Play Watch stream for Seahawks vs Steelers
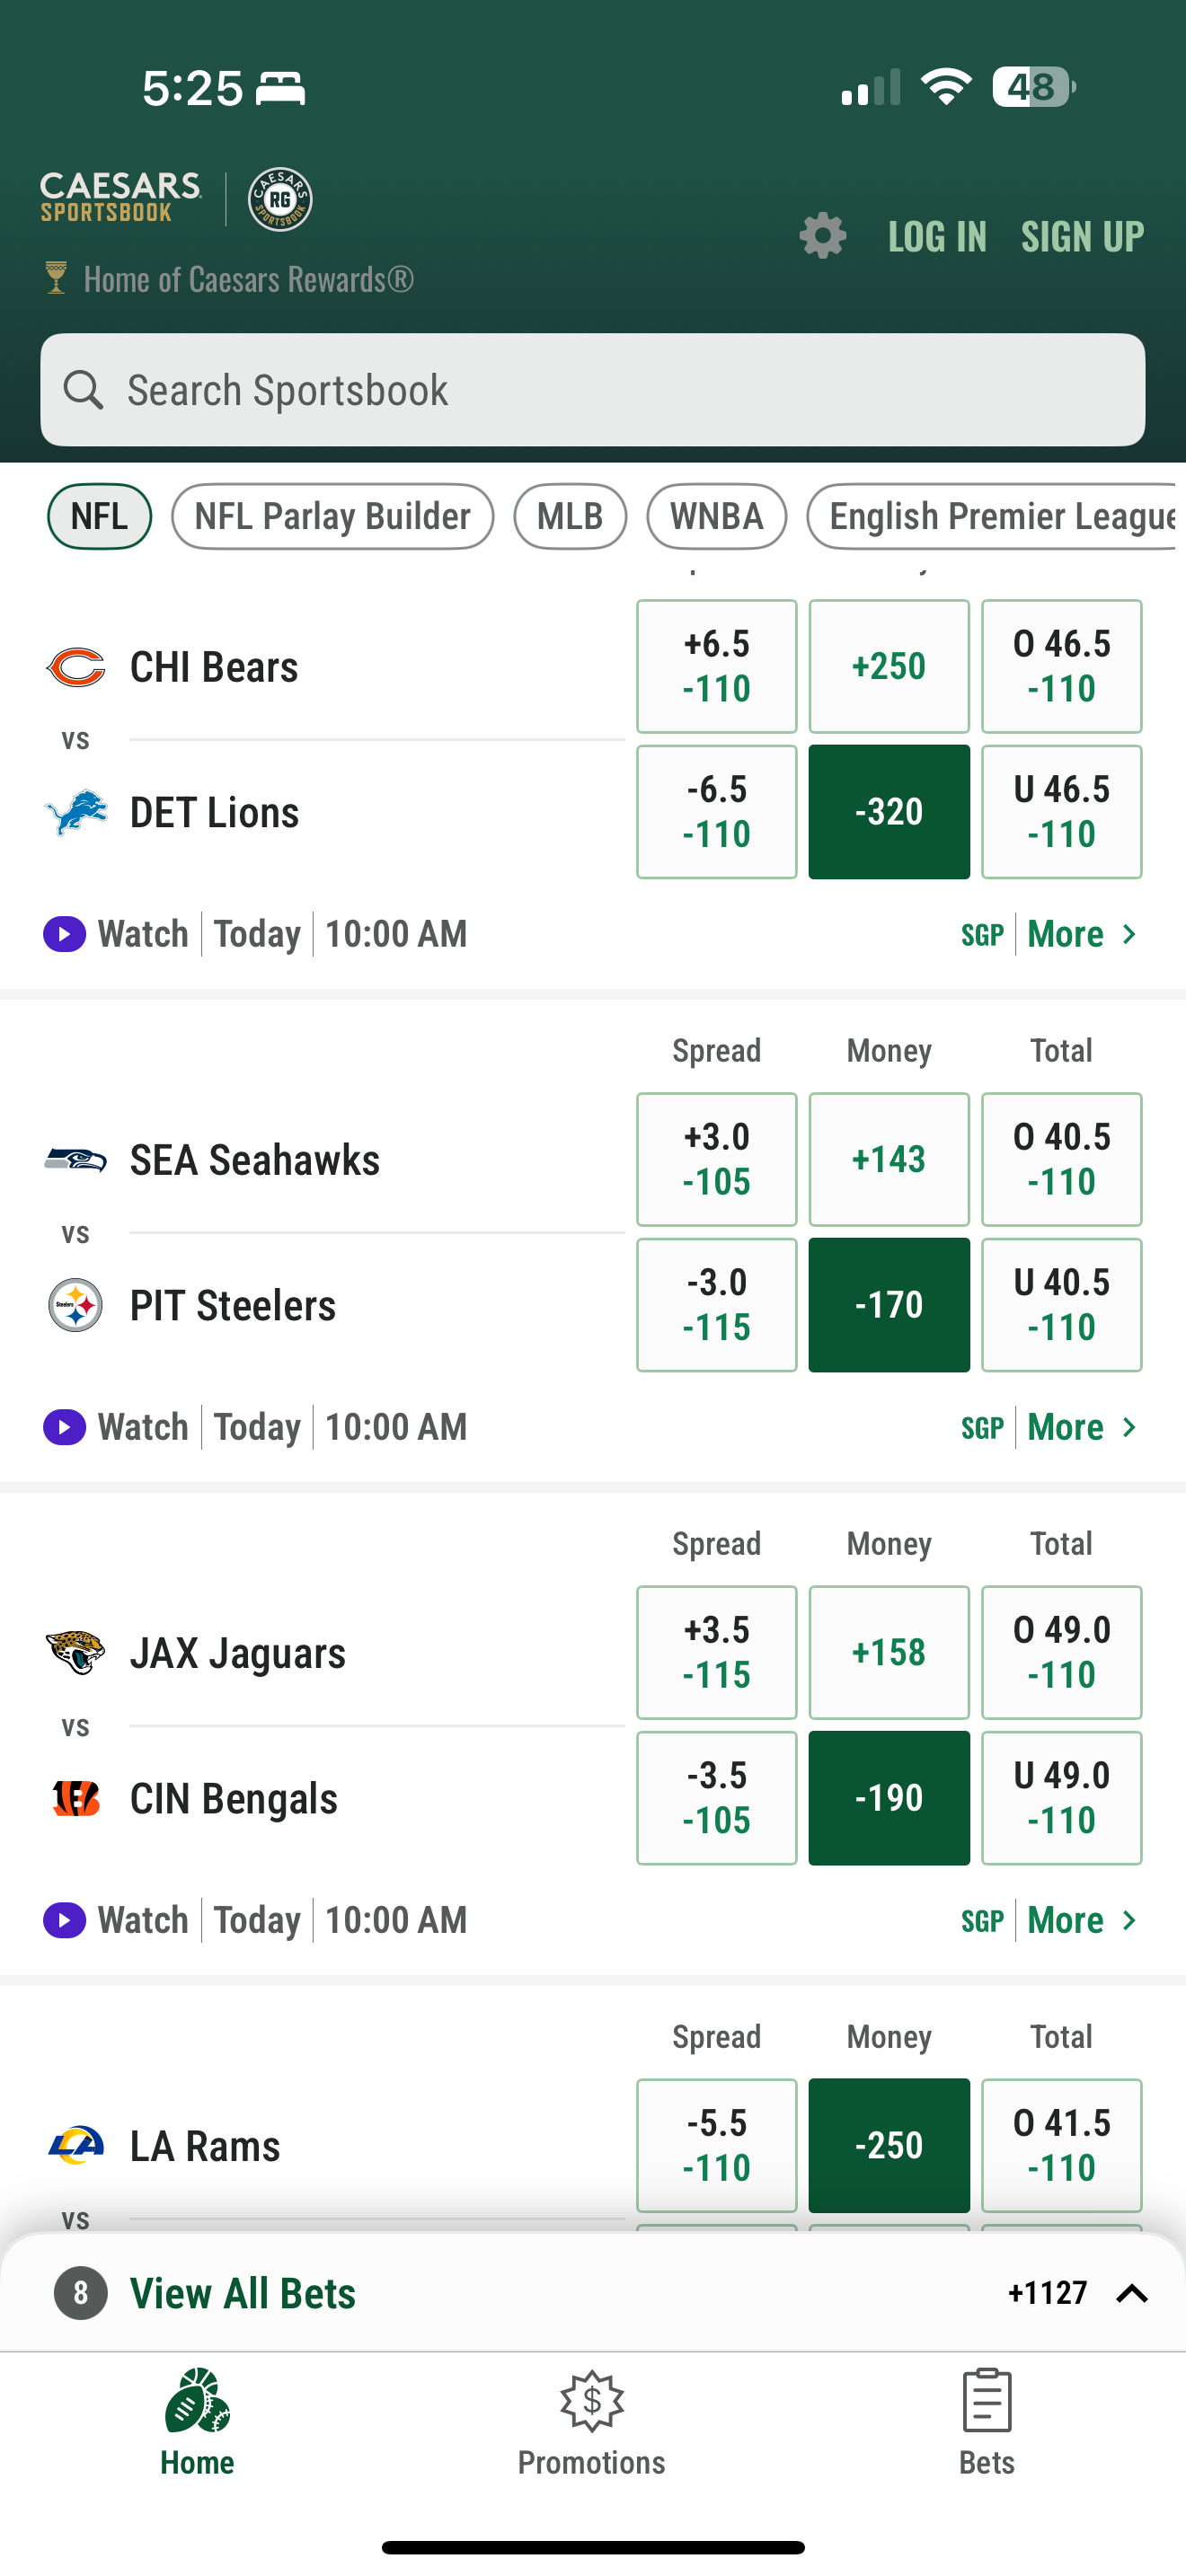 (65, 1427)
